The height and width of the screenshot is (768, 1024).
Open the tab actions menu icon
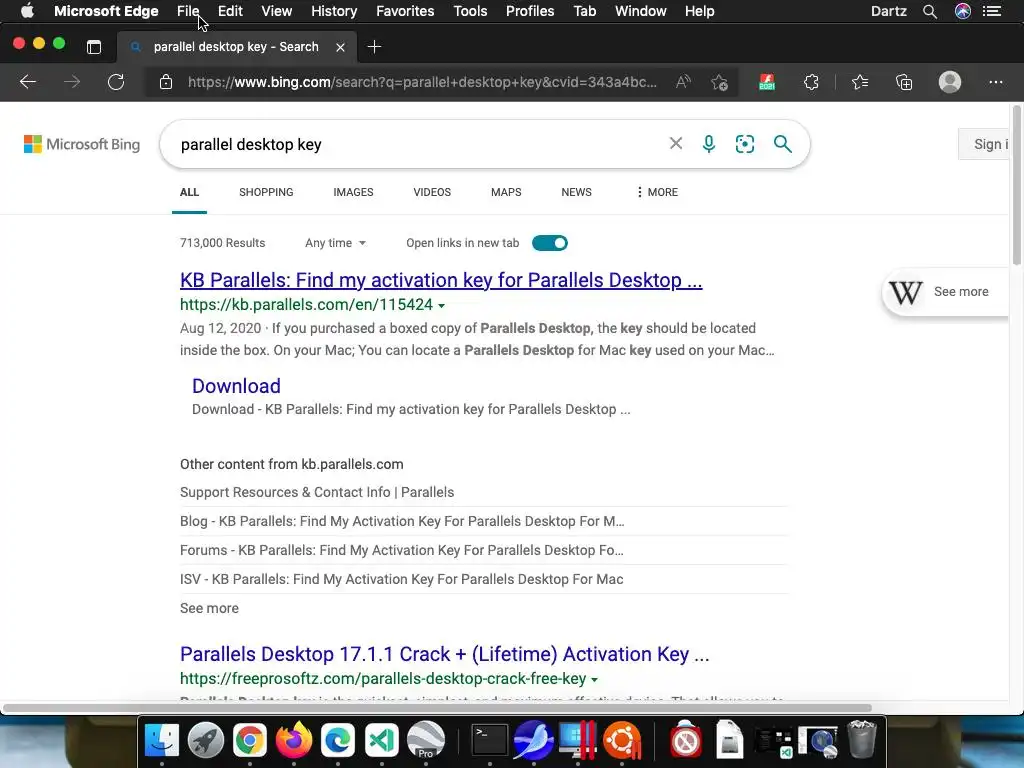[x=94, y=47]
